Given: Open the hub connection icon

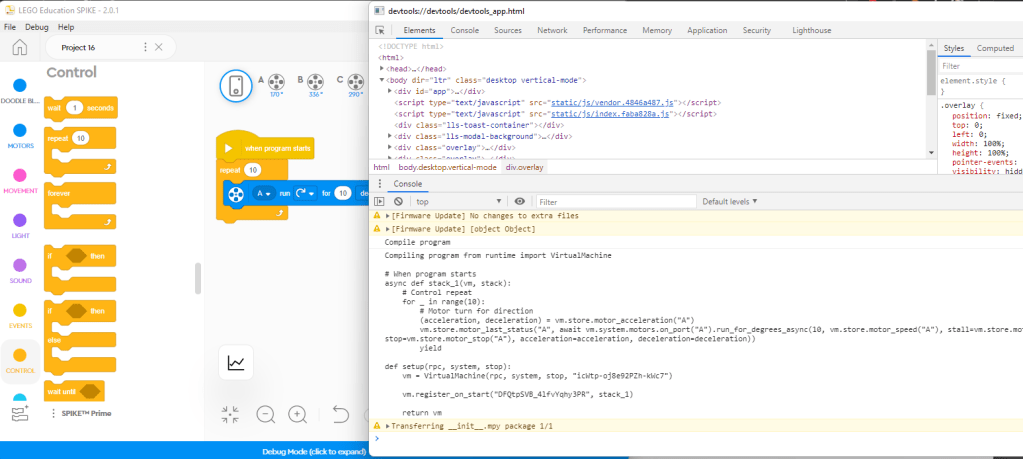Looking at the screenshot, I should point(235,86).
